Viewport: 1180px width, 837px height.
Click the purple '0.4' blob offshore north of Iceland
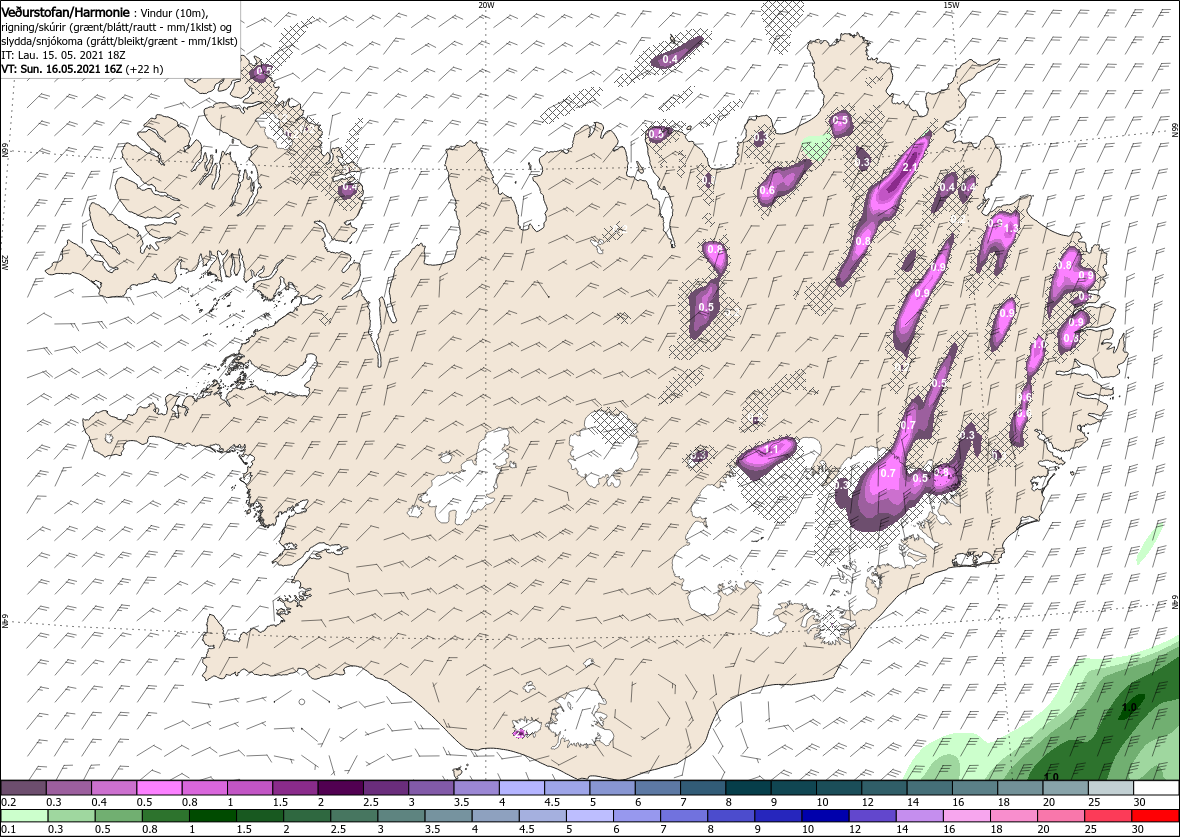click(676, 51)
